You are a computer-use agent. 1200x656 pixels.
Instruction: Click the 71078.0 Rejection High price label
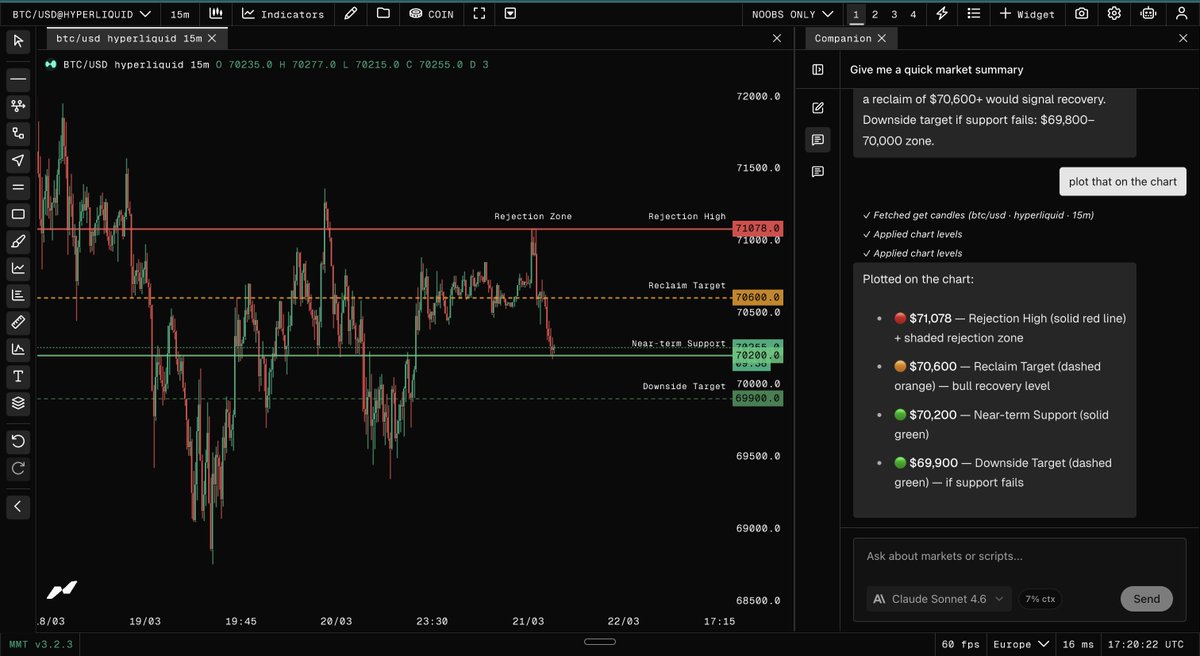(x=757, y=229)
